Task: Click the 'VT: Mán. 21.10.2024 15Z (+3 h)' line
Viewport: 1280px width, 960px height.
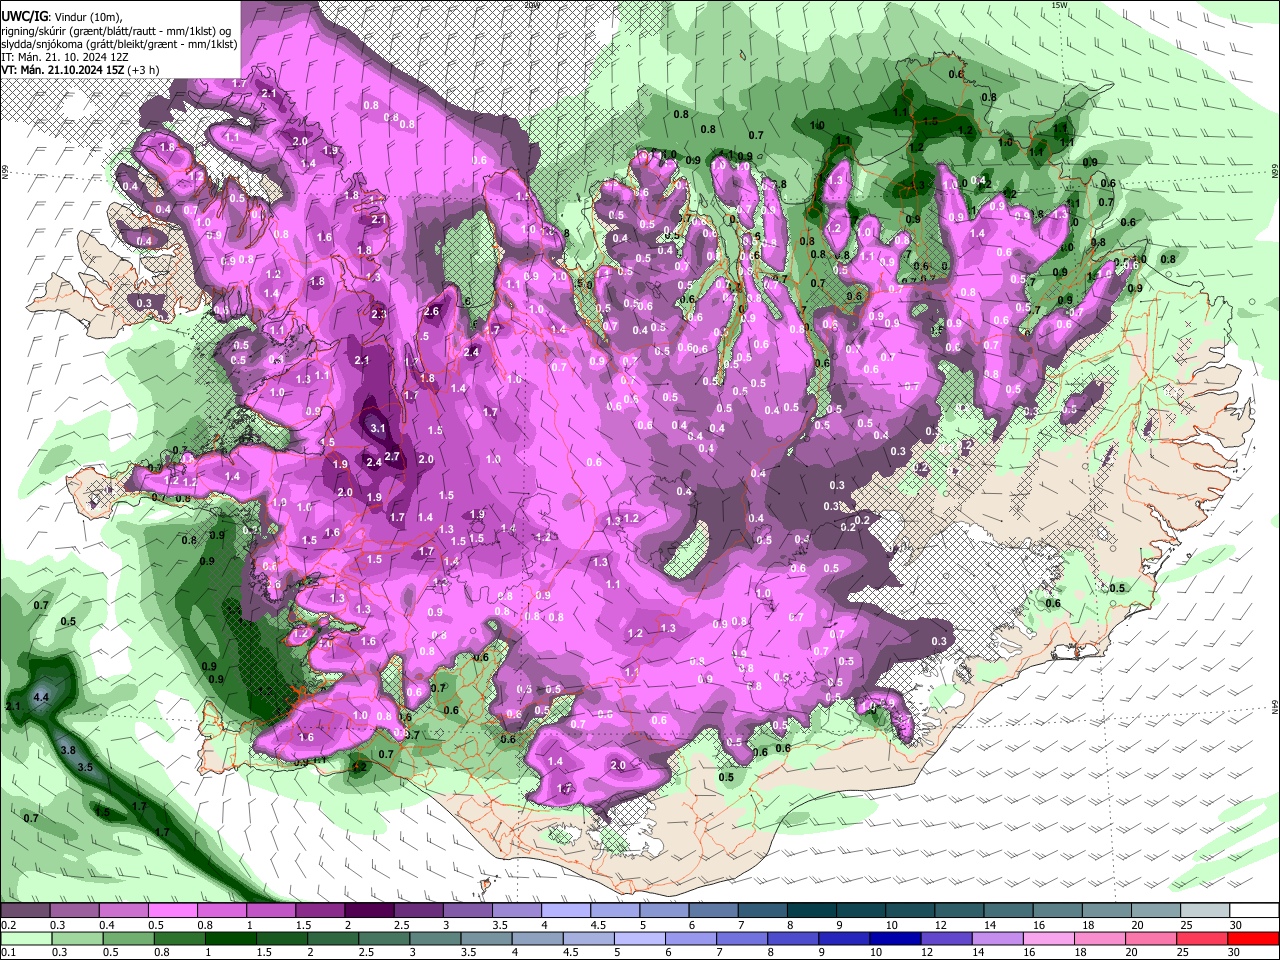Action: 80,70
